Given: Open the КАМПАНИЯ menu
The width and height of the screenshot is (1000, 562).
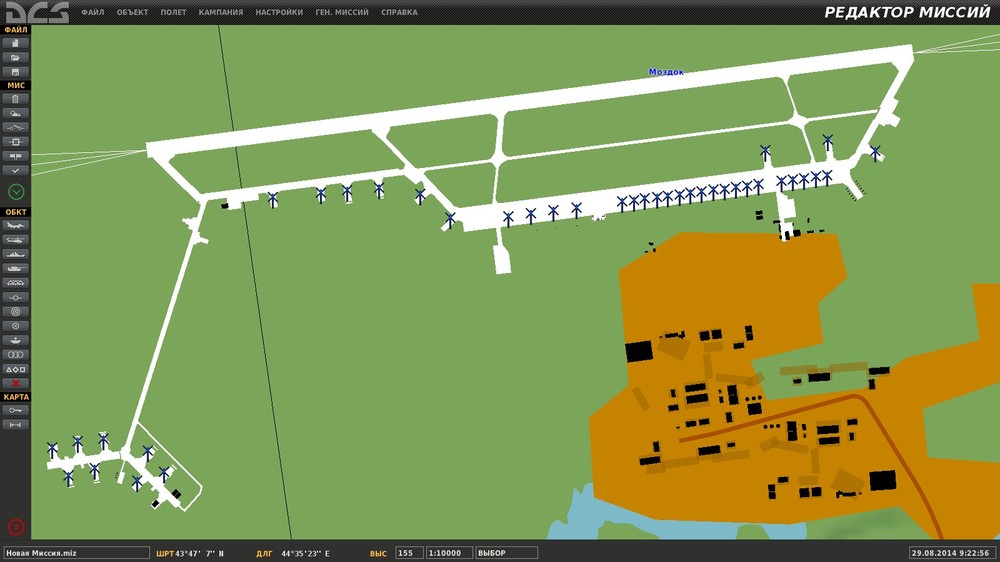Looking at the screenshot, I should point(220,13).
